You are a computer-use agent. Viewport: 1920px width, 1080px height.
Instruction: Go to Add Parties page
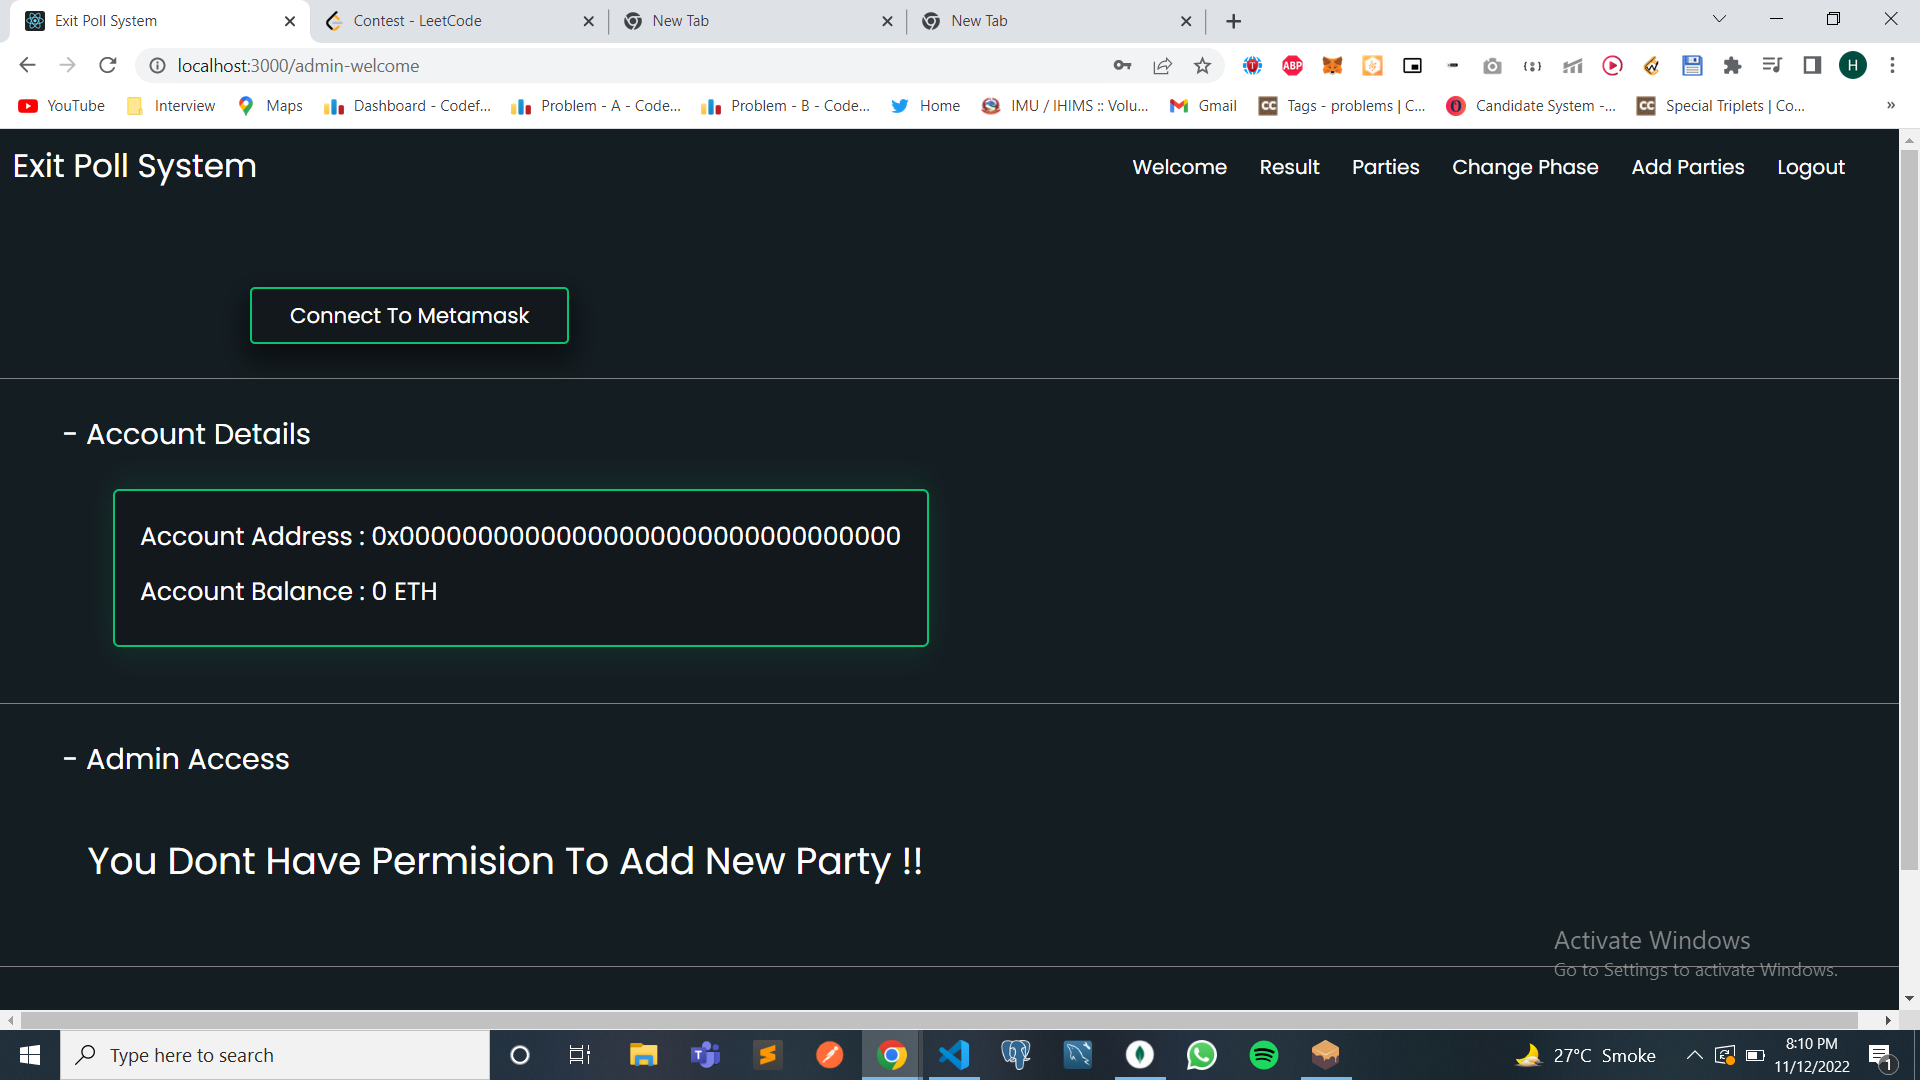pos(1688,167)
